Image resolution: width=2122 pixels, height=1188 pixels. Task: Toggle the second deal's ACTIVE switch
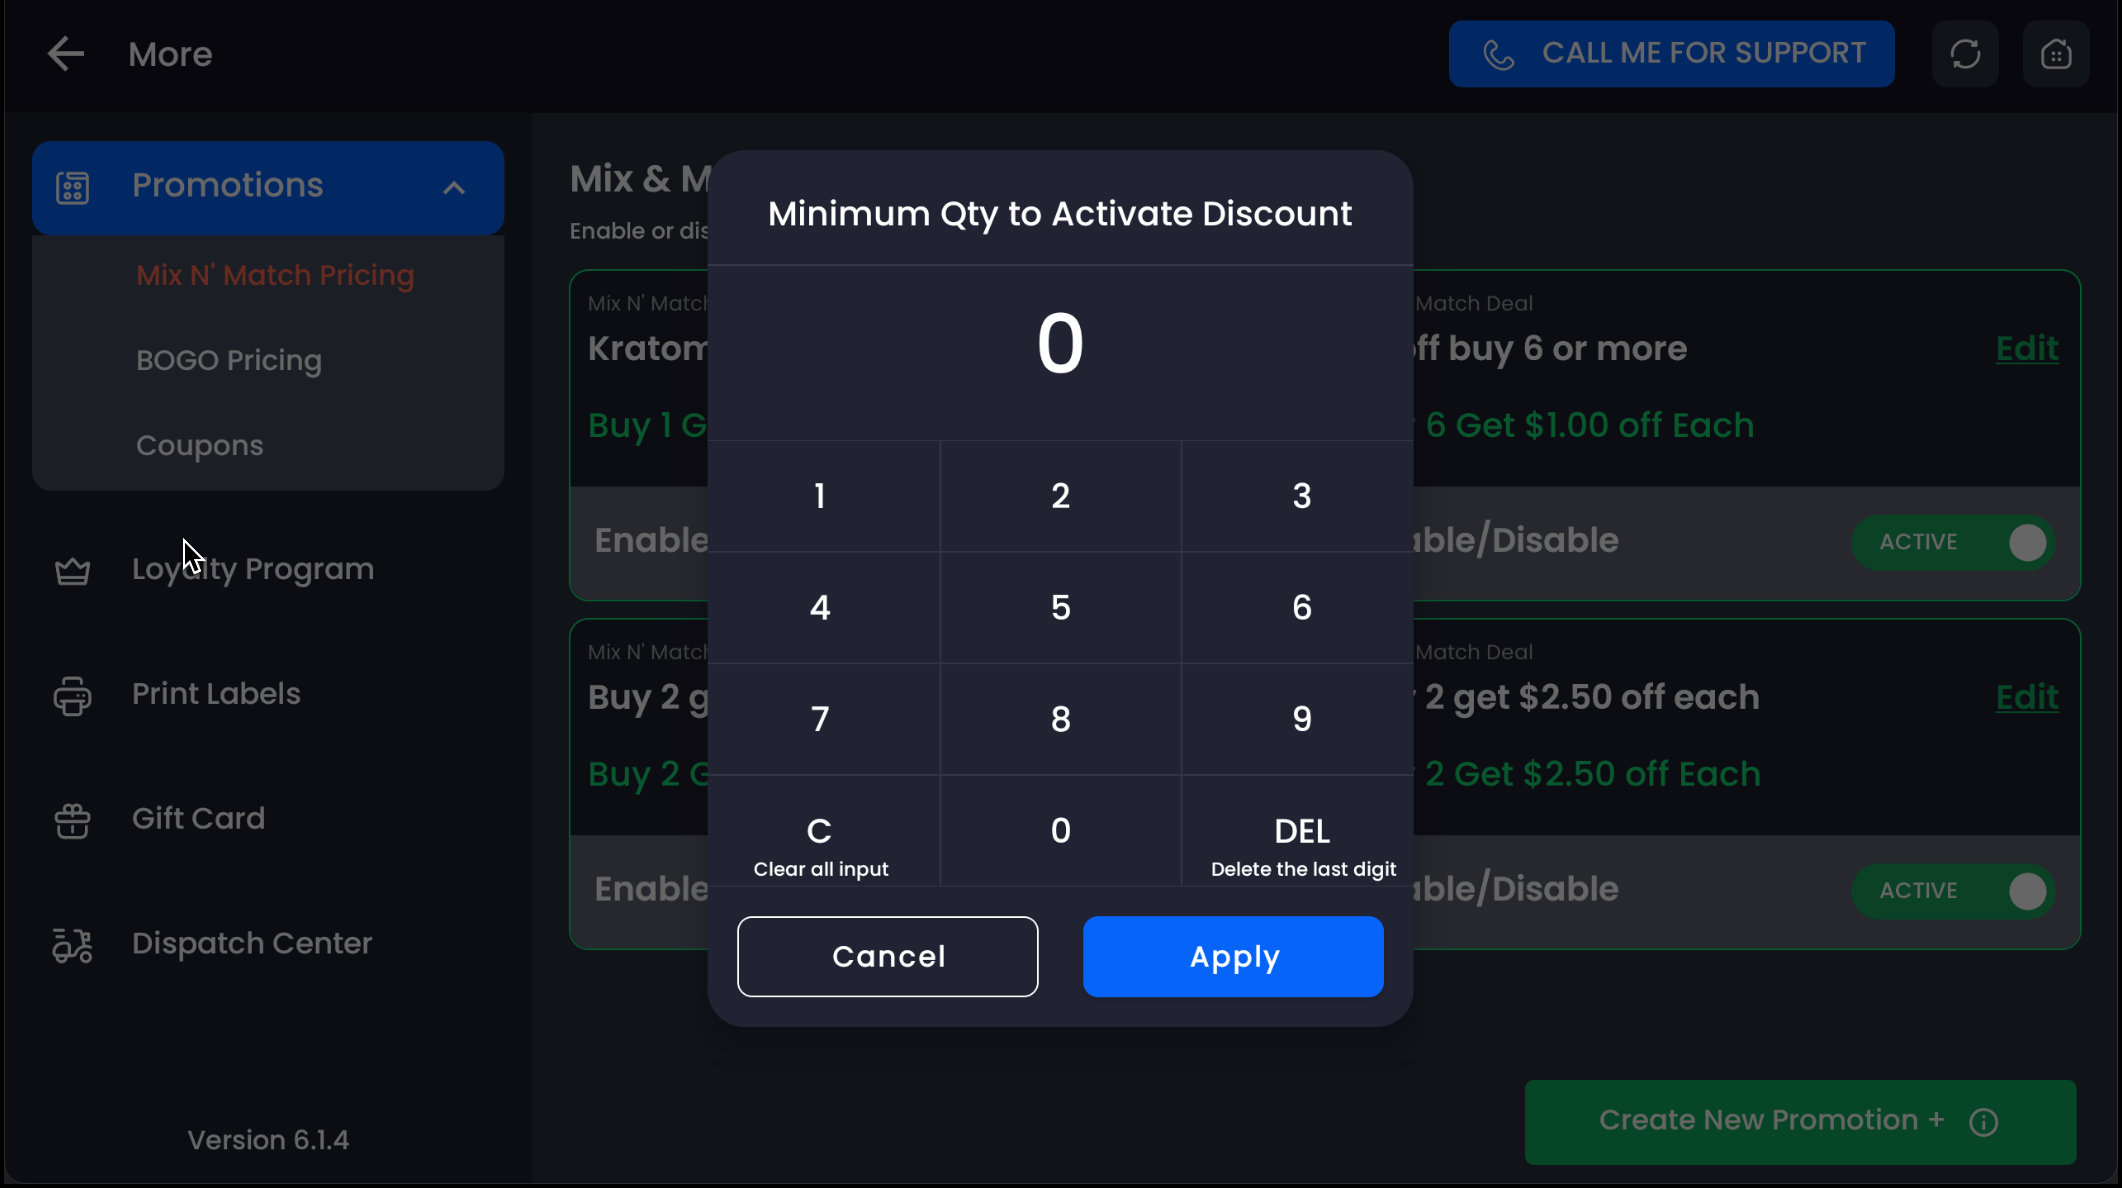[1953, 891]
